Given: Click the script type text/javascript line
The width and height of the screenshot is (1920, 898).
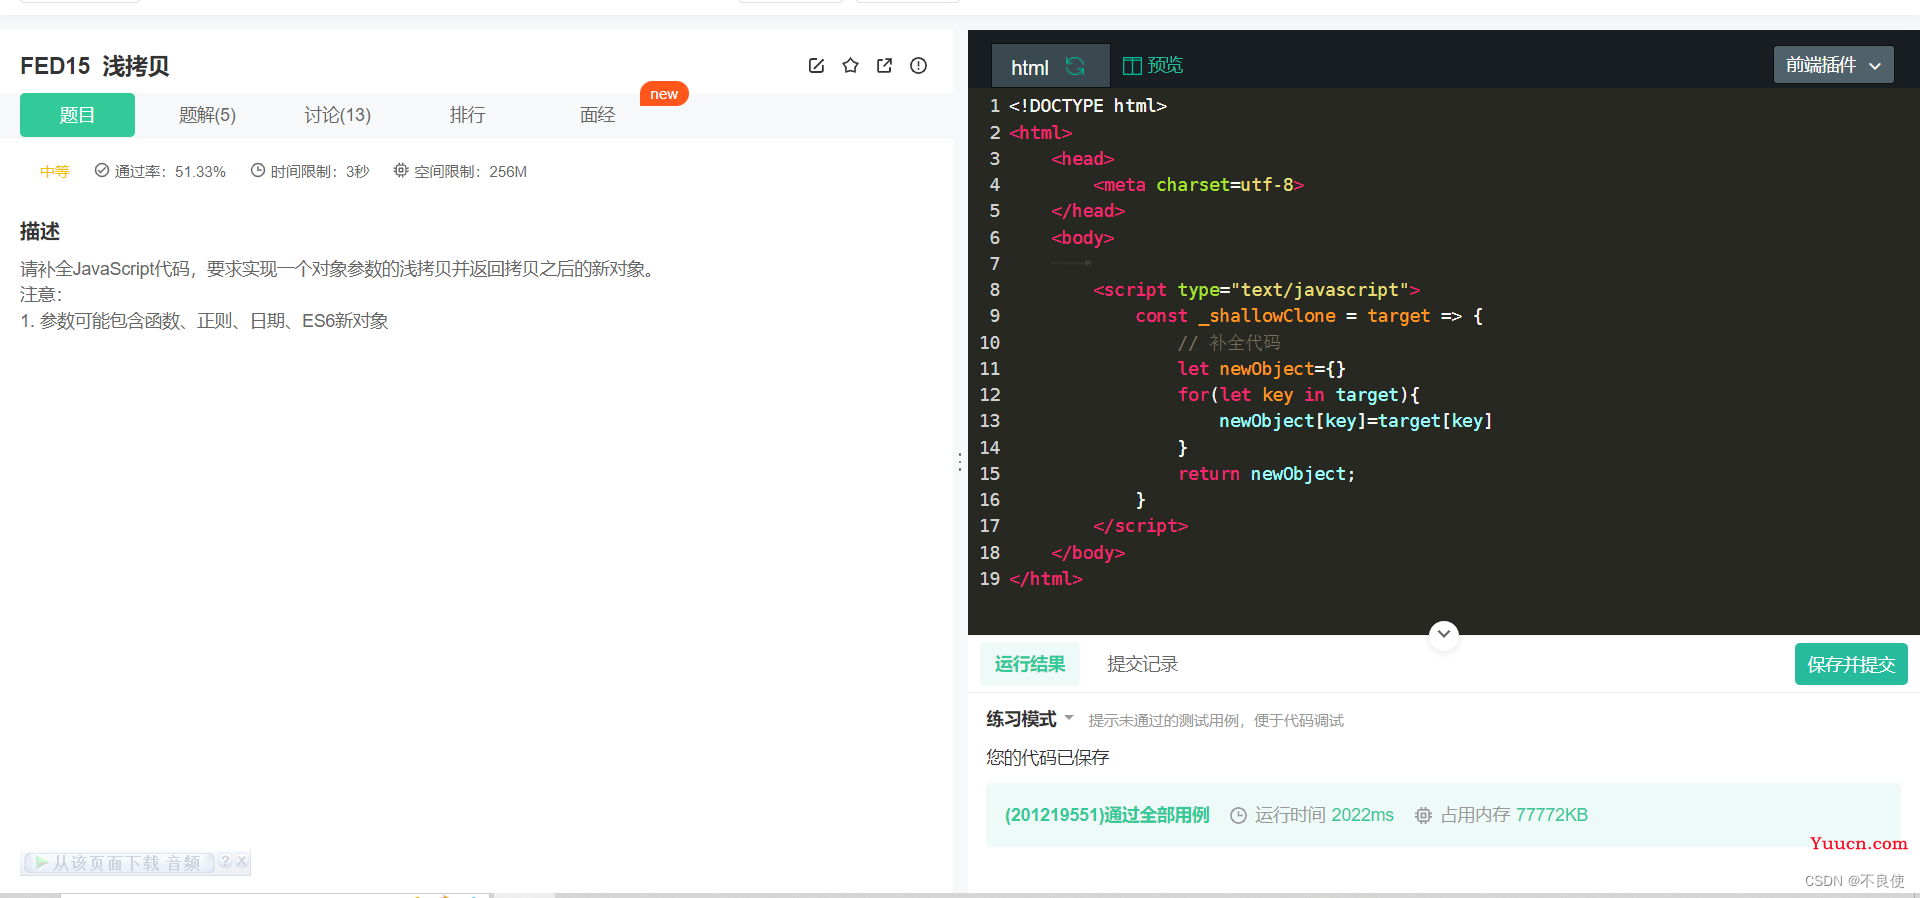Looking at the screenshot, I should pyautogui.click(x=1256, y=290).
